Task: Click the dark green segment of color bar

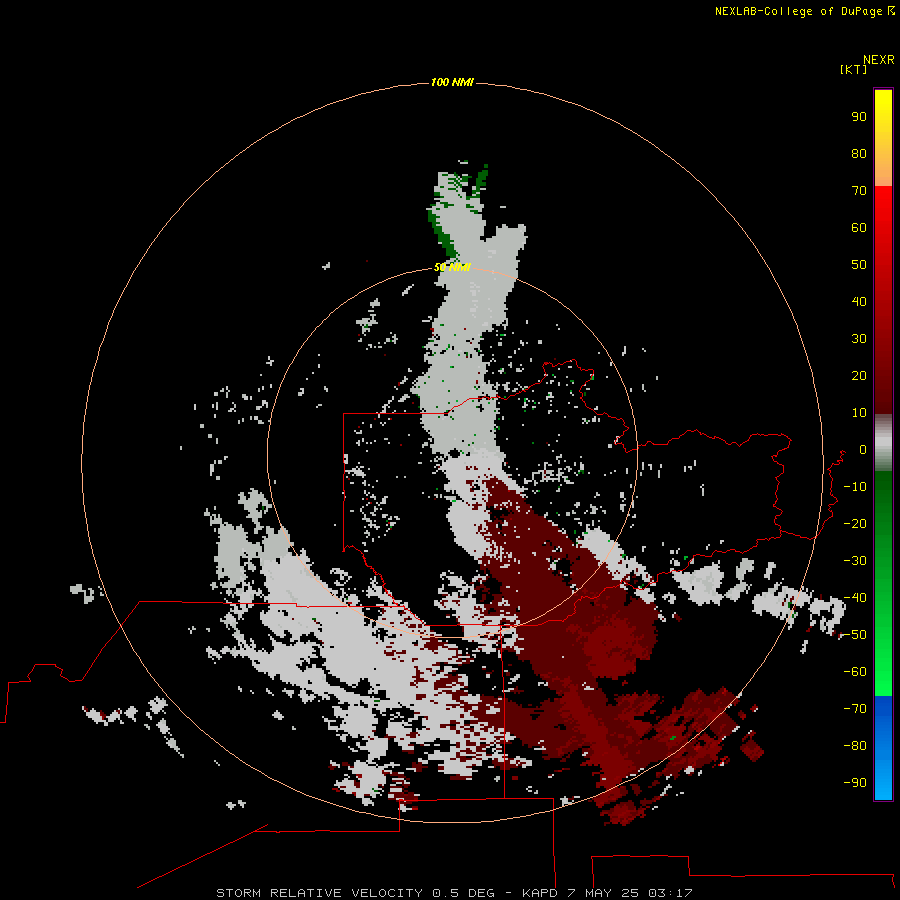Action: (x=883, y=583)
